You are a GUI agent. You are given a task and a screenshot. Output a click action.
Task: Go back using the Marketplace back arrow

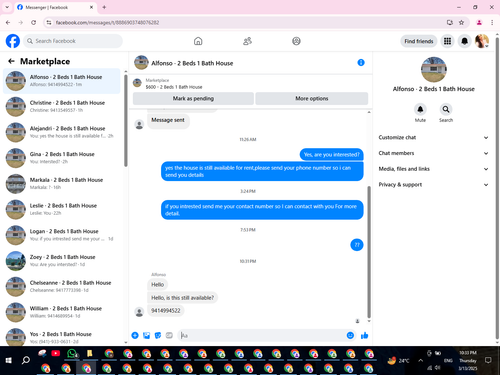tap(11, 61)
